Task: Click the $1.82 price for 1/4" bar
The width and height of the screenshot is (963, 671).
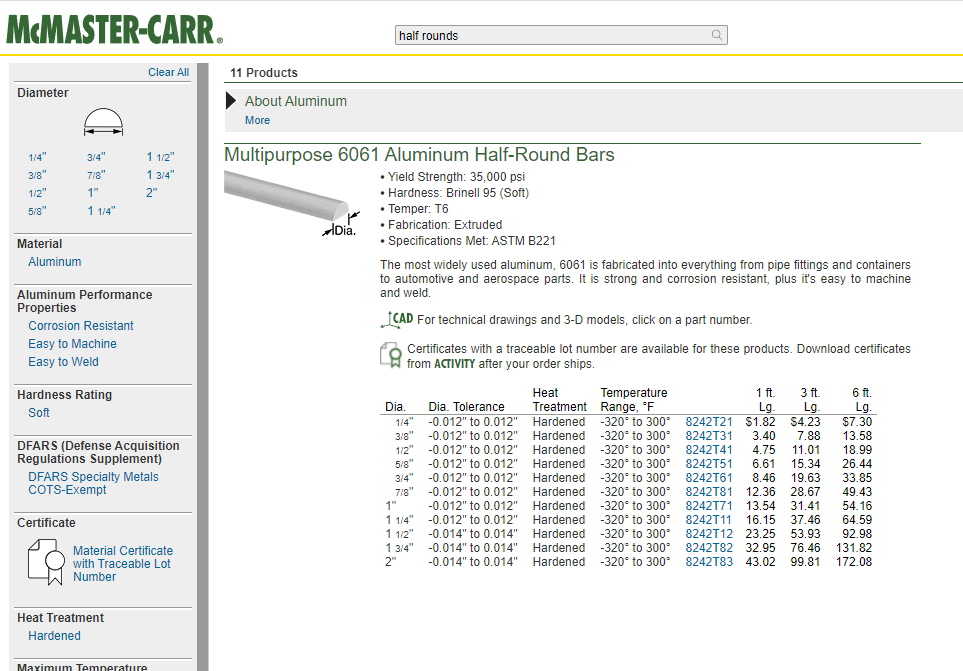Action: (x=760, y=422)
